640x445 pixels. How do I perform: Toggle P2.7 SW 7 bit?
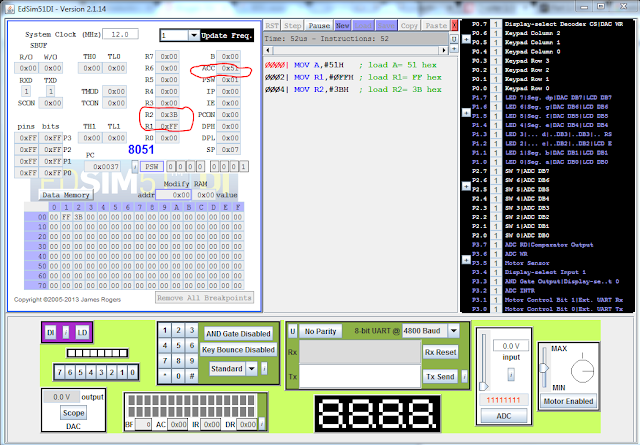[496, 171]
